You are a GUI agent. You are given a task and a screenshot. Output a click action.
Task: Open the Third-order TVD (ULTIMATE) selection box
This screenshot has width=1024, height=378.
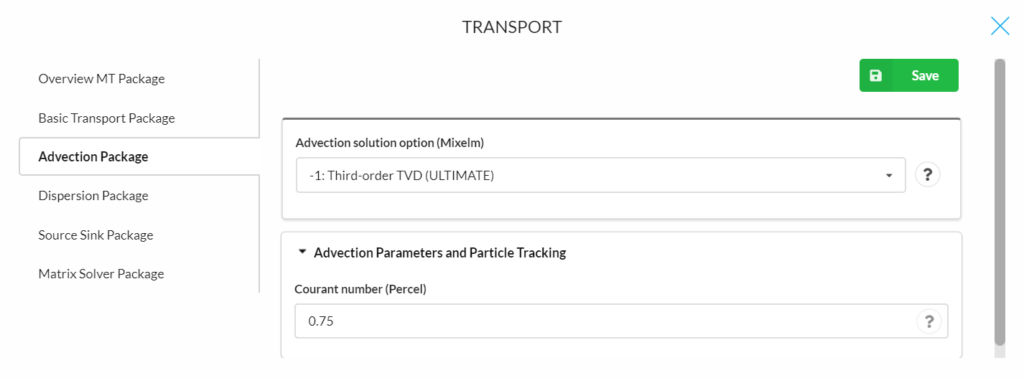coord(601,175)
